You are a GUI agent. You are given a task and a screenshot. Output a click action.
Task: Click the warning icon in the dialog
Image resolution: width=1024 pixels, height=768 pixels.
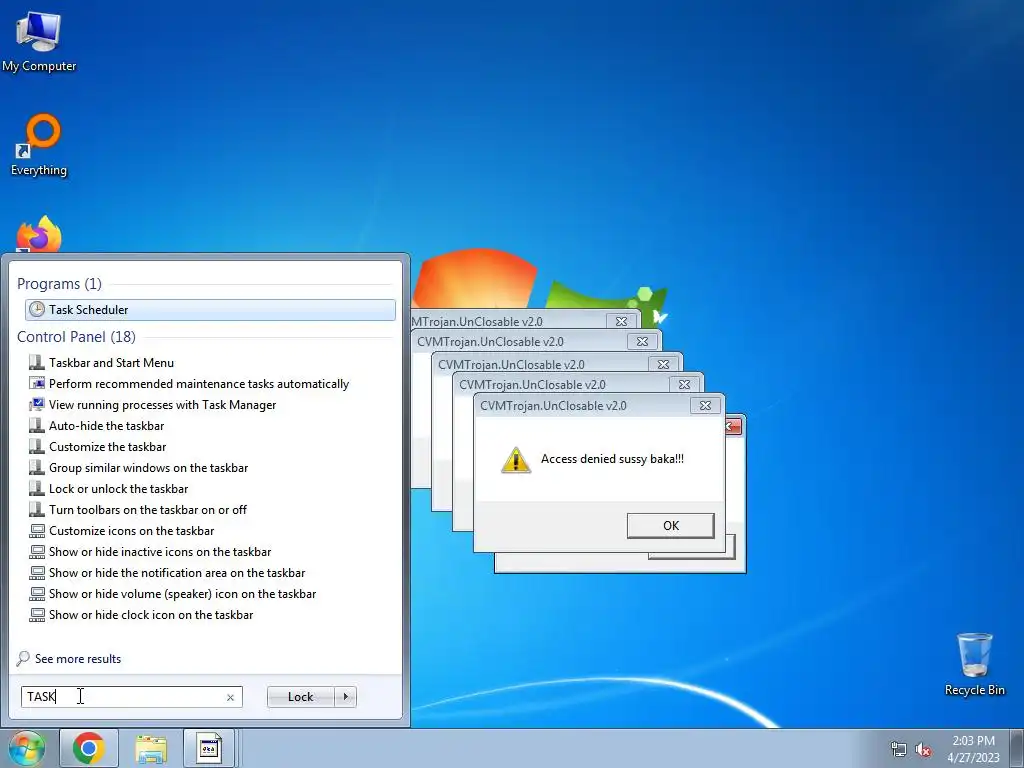coord(515,460)
